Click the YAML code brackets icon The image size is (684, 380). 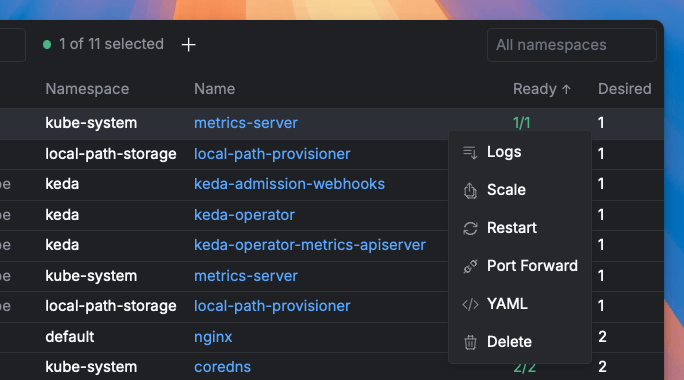(470, 304)
